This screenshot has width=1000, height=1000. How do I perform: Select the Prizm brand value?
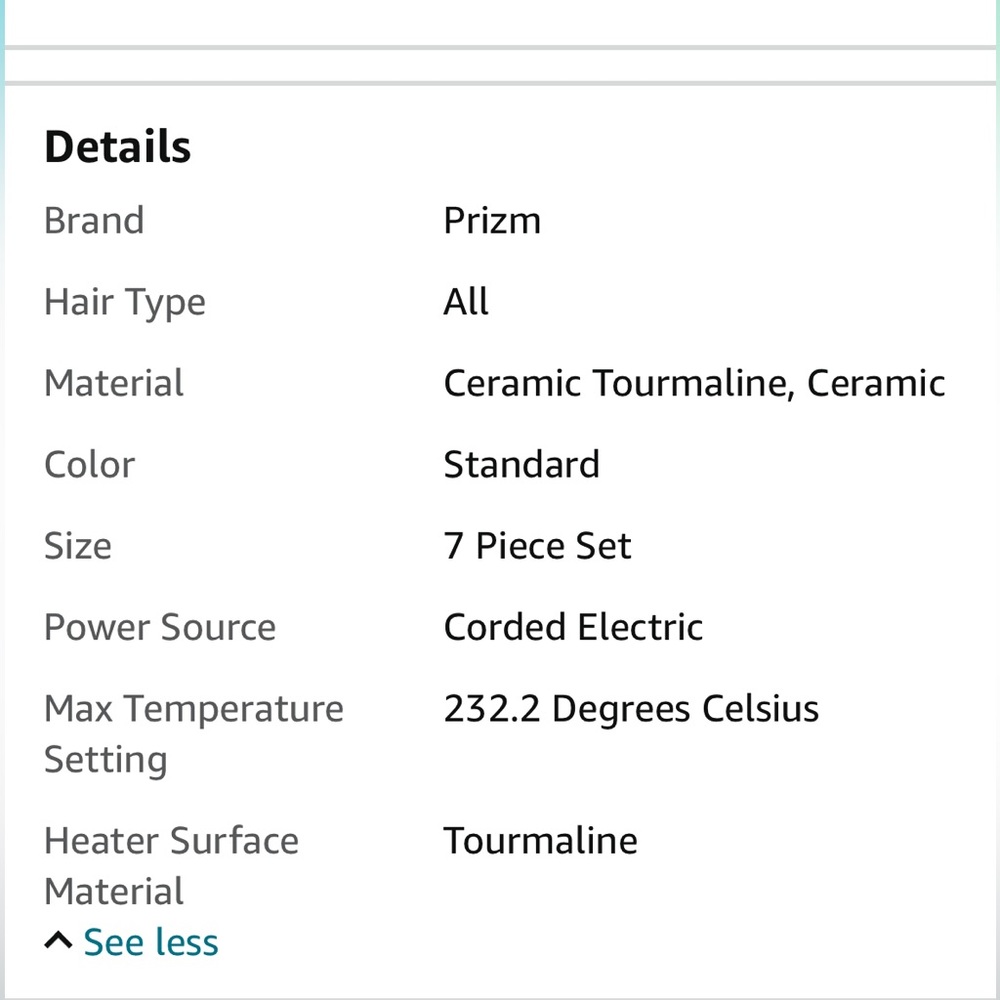[492, 221]
